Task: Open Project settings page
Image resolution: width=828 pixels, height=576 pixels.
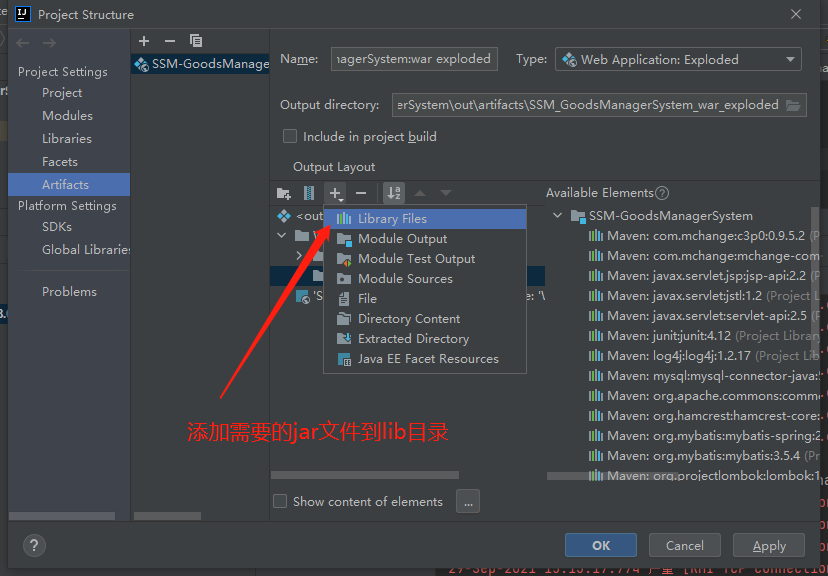Action: click(x=62, y=93)
